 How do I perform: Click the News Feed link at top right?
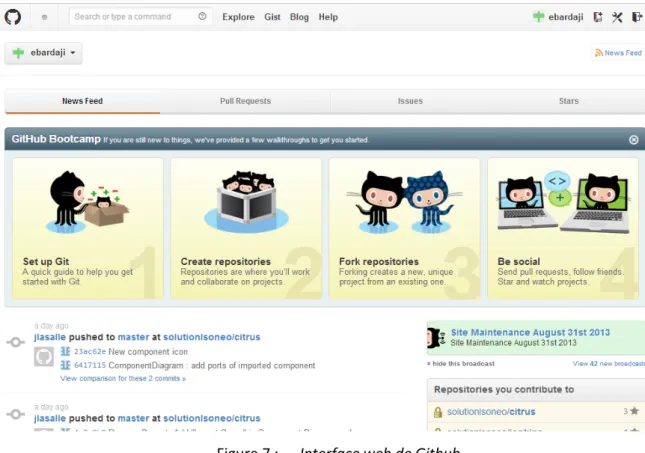click(623, 53)
